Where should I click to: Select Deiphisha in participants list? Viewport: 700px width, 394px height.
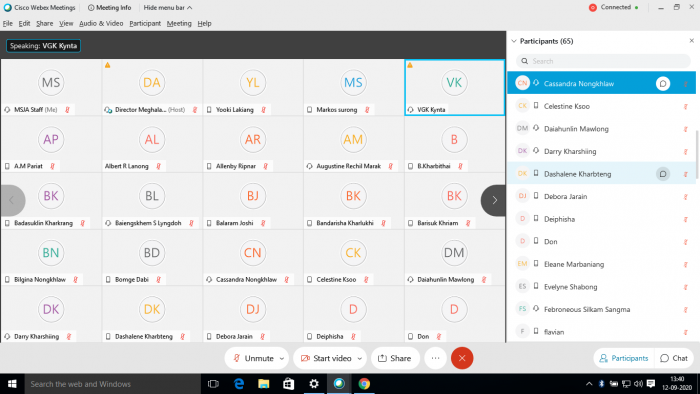(601, 219)
